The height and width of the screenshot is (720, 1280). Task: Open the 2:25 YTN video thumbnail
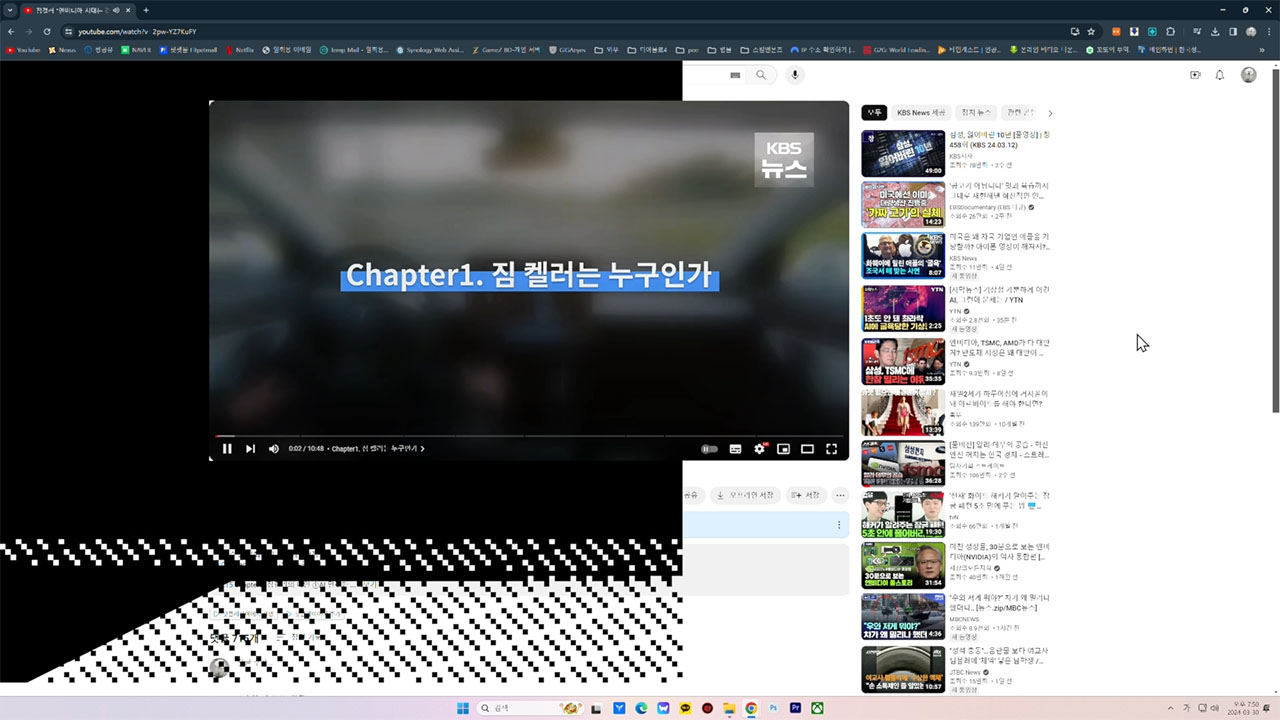(x=903, y=308)
